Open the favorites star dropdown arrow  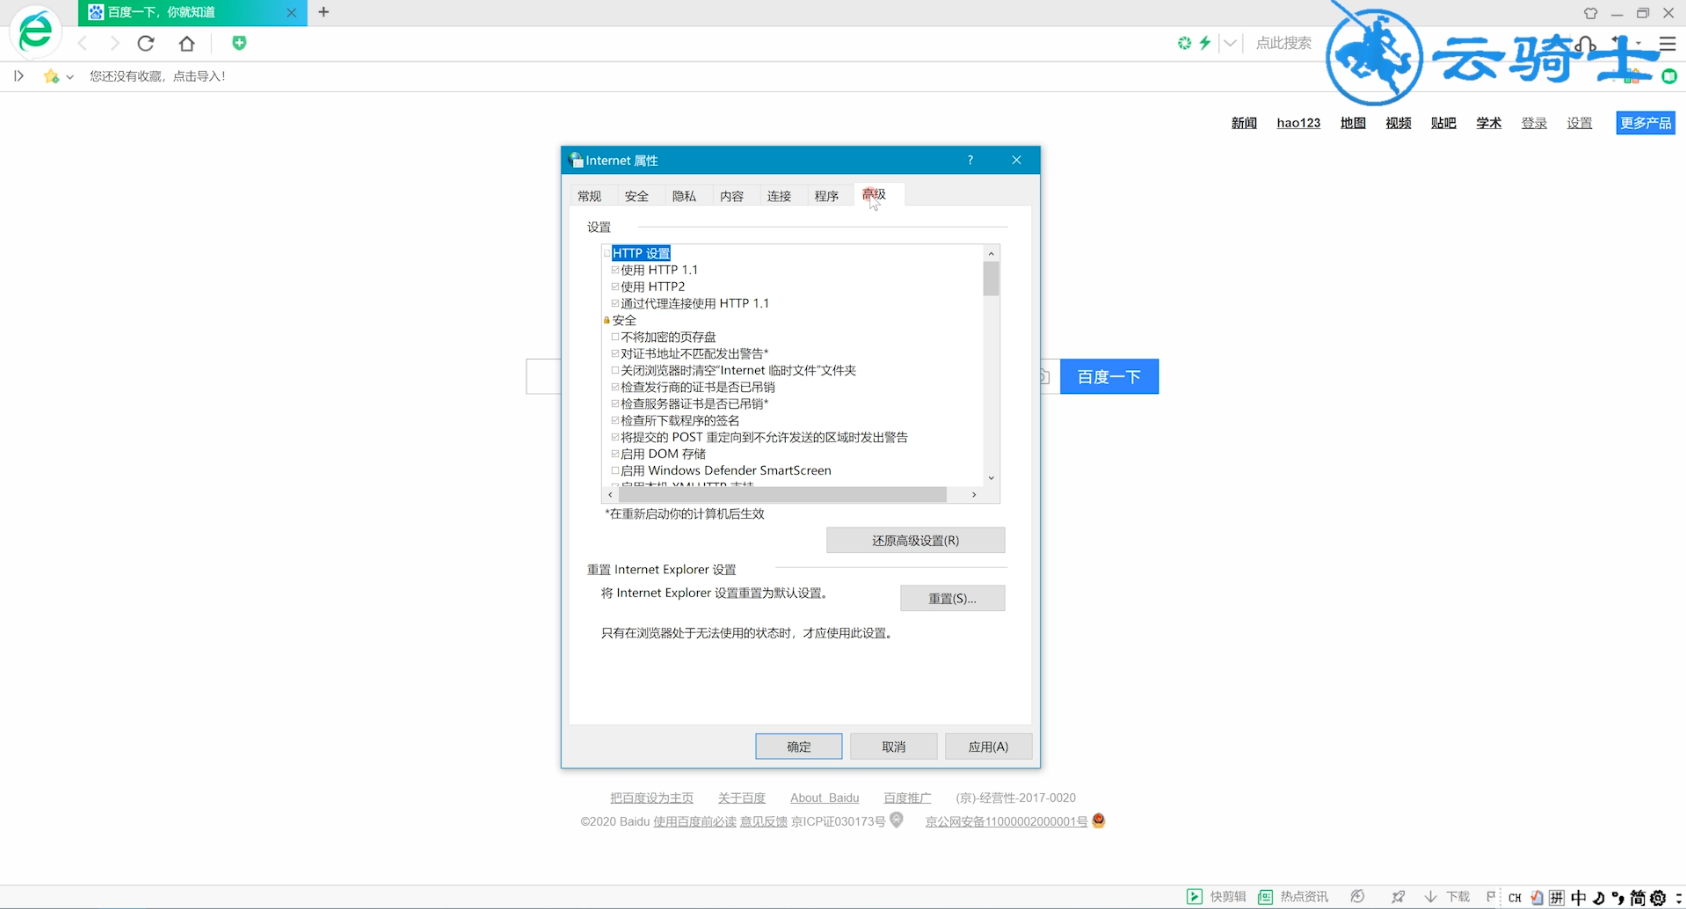tap(70, 77)
